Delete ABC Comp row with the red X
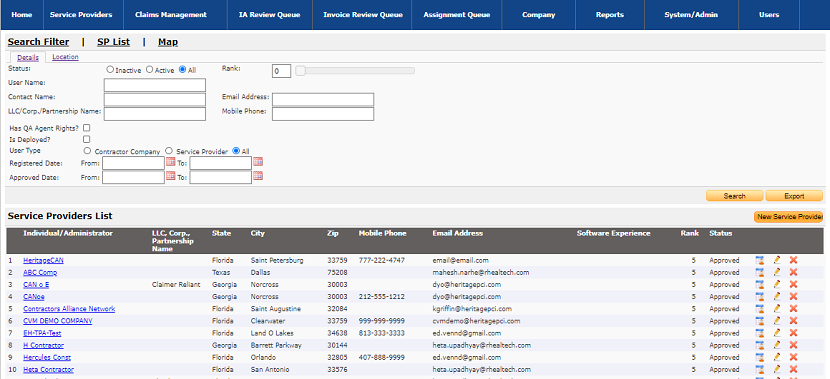Screen dimensions: 830x379 pyautogui.click(x=793, y=272)
